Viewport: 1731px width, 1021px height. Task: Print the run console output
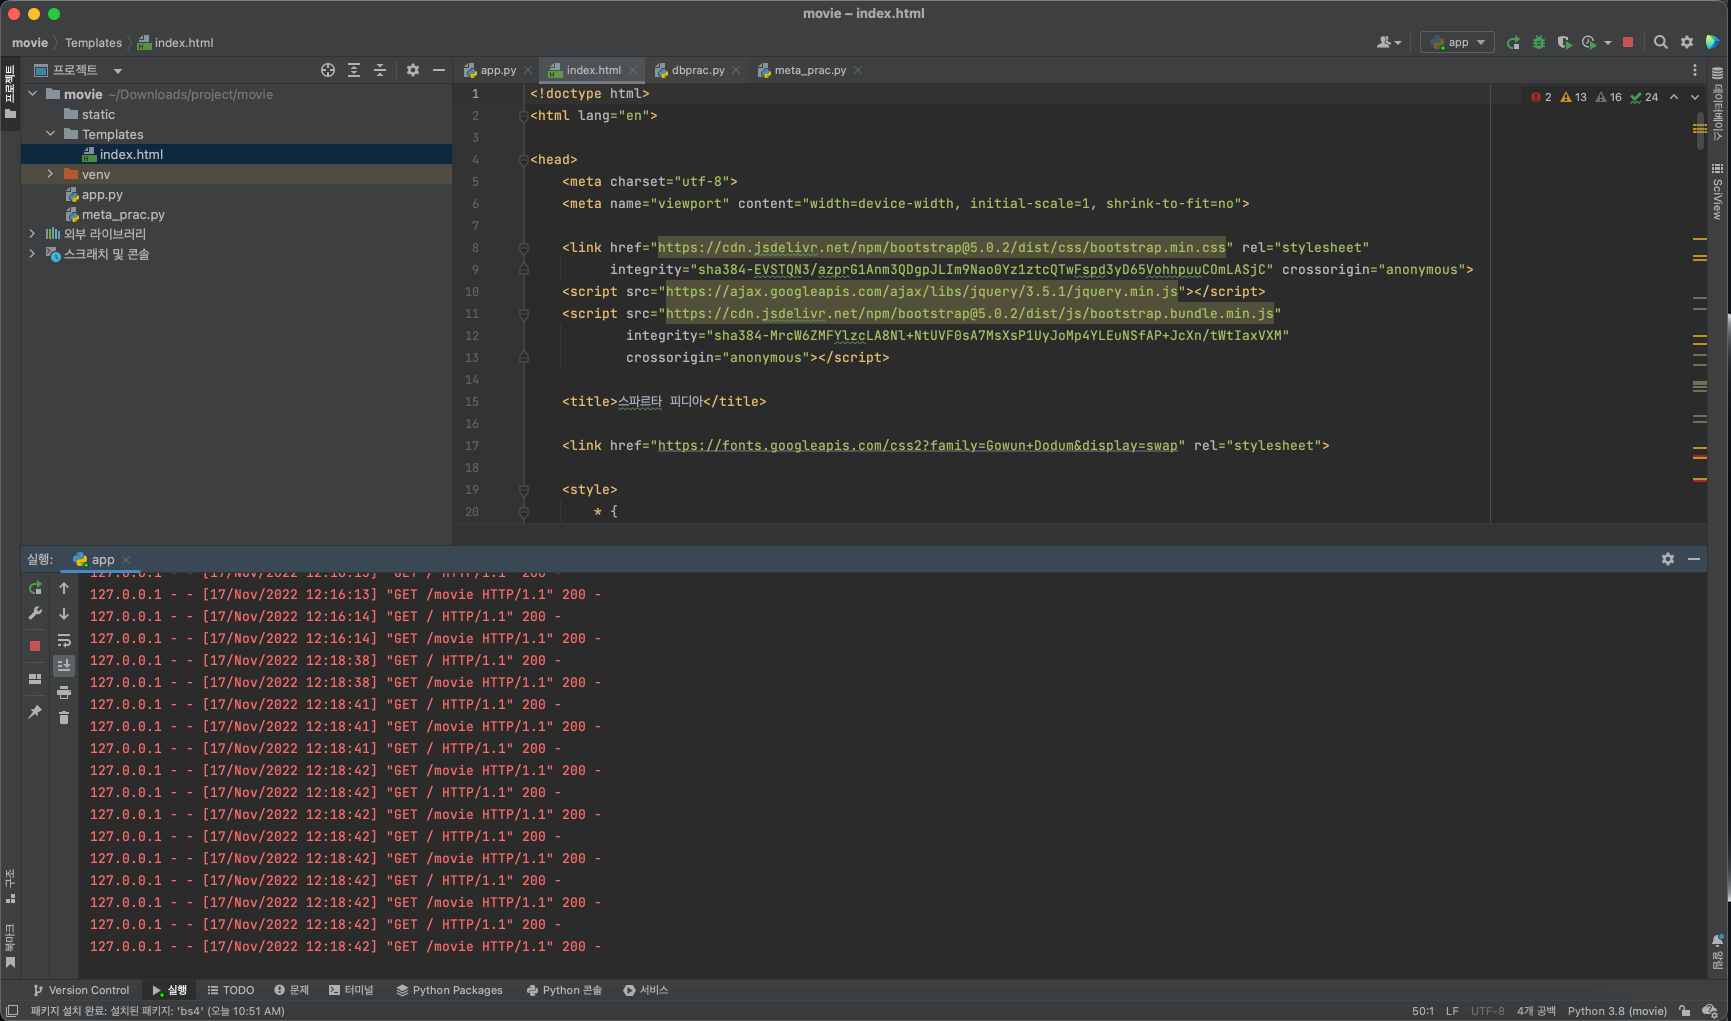point(64,692)
